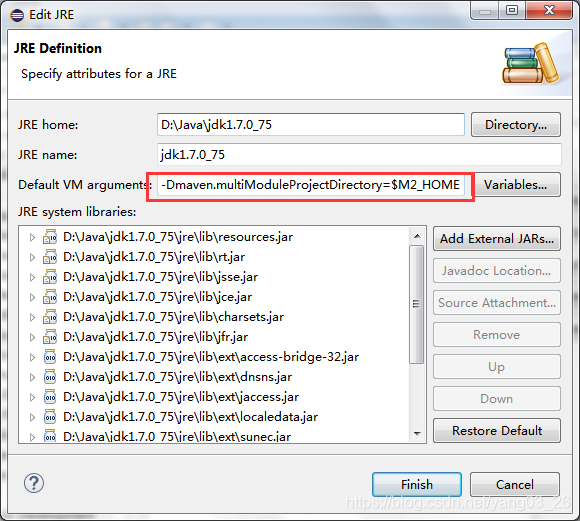This screenshot has width=580, height=521.
Task: Click the Down button
Action: point(497,399)
